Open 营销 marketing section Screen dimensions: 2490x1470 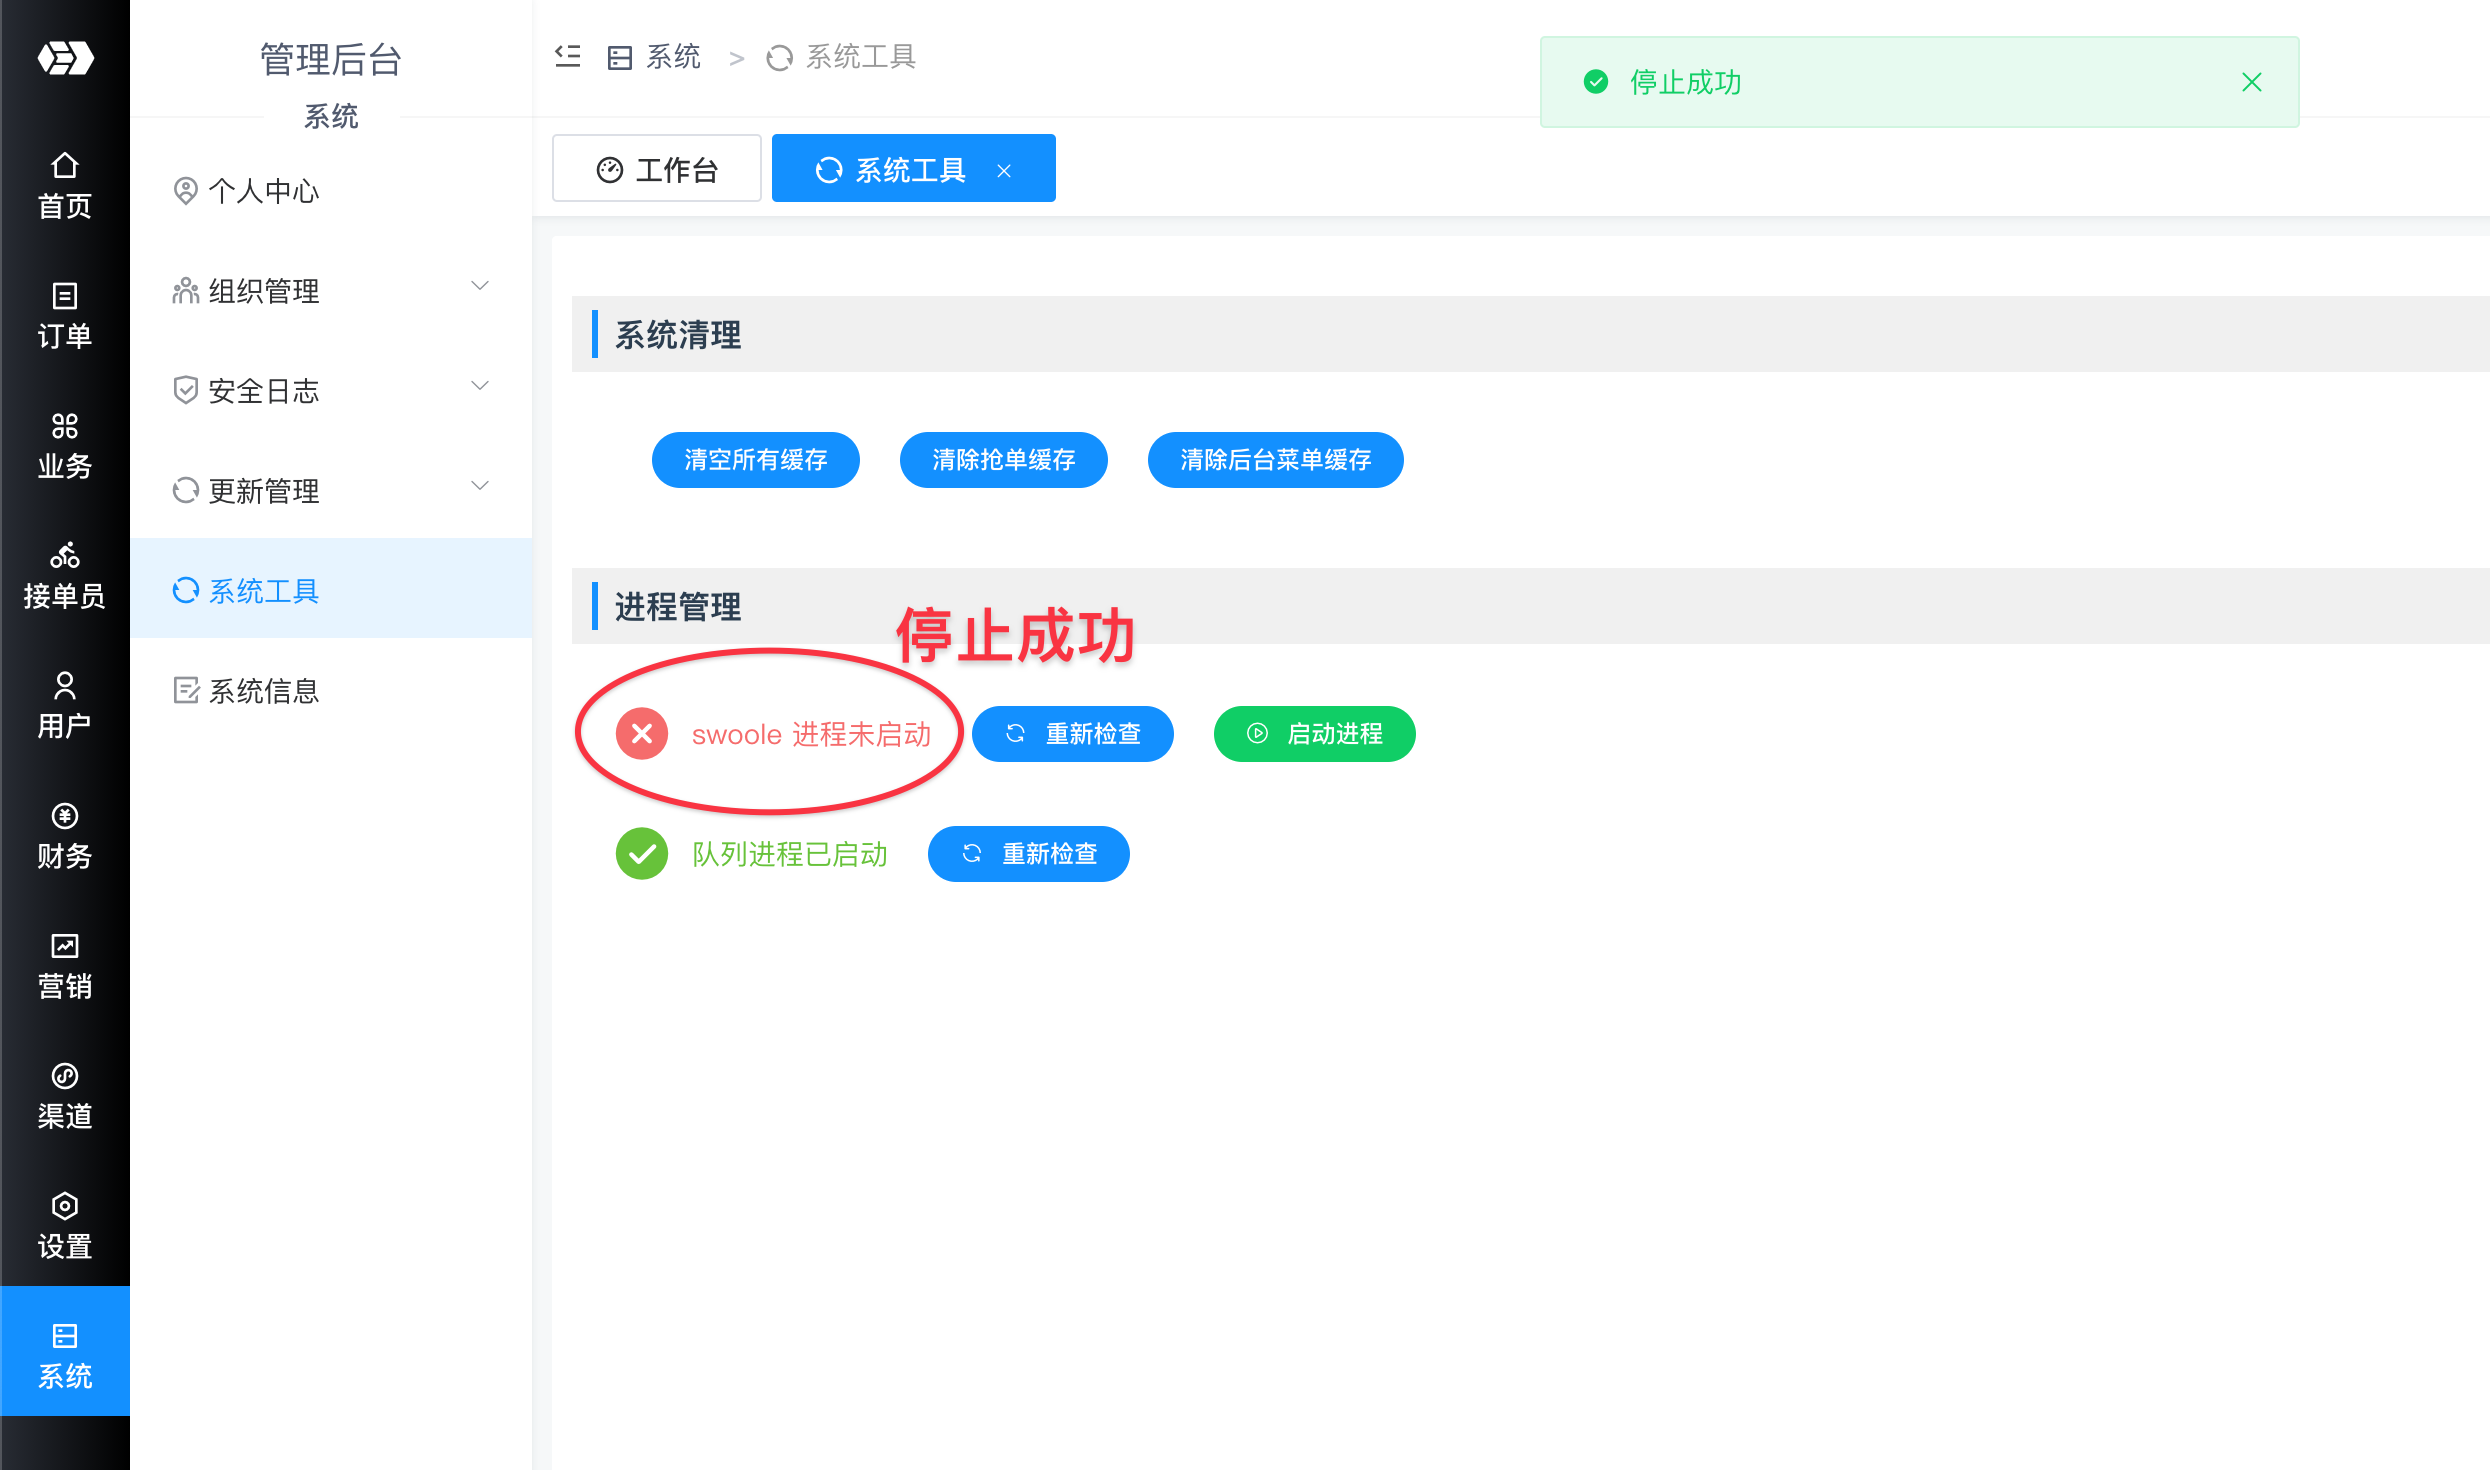[65, 966]
